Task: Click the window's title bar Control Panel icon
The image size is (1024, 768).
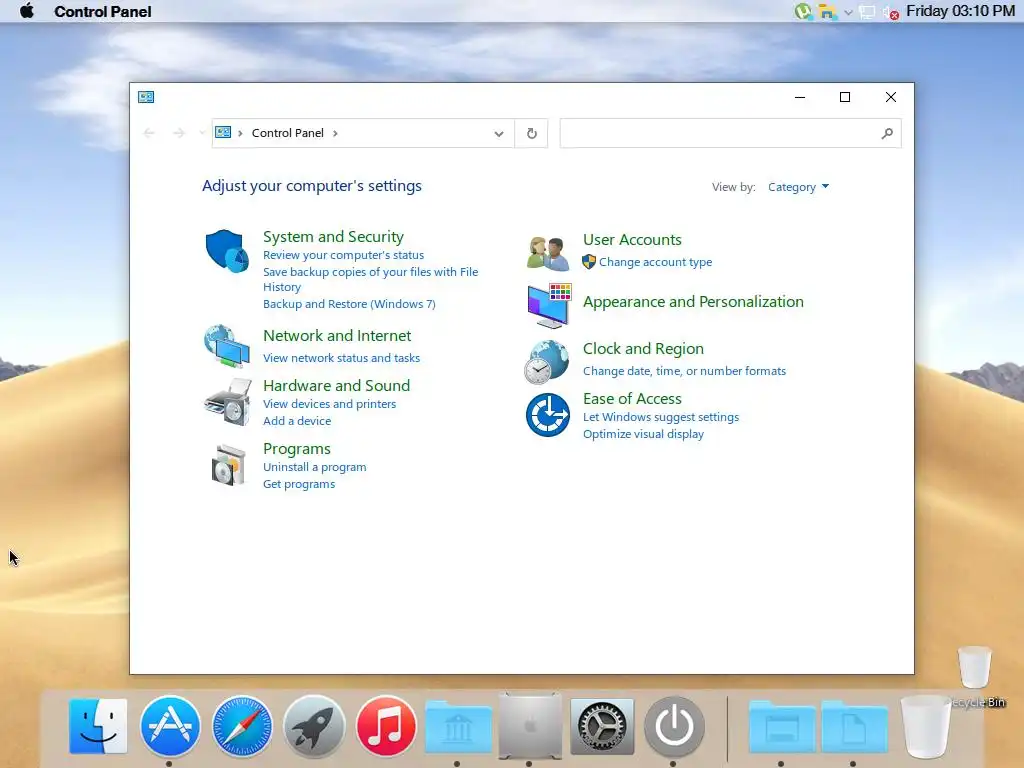Action: (x=146, y=97)
